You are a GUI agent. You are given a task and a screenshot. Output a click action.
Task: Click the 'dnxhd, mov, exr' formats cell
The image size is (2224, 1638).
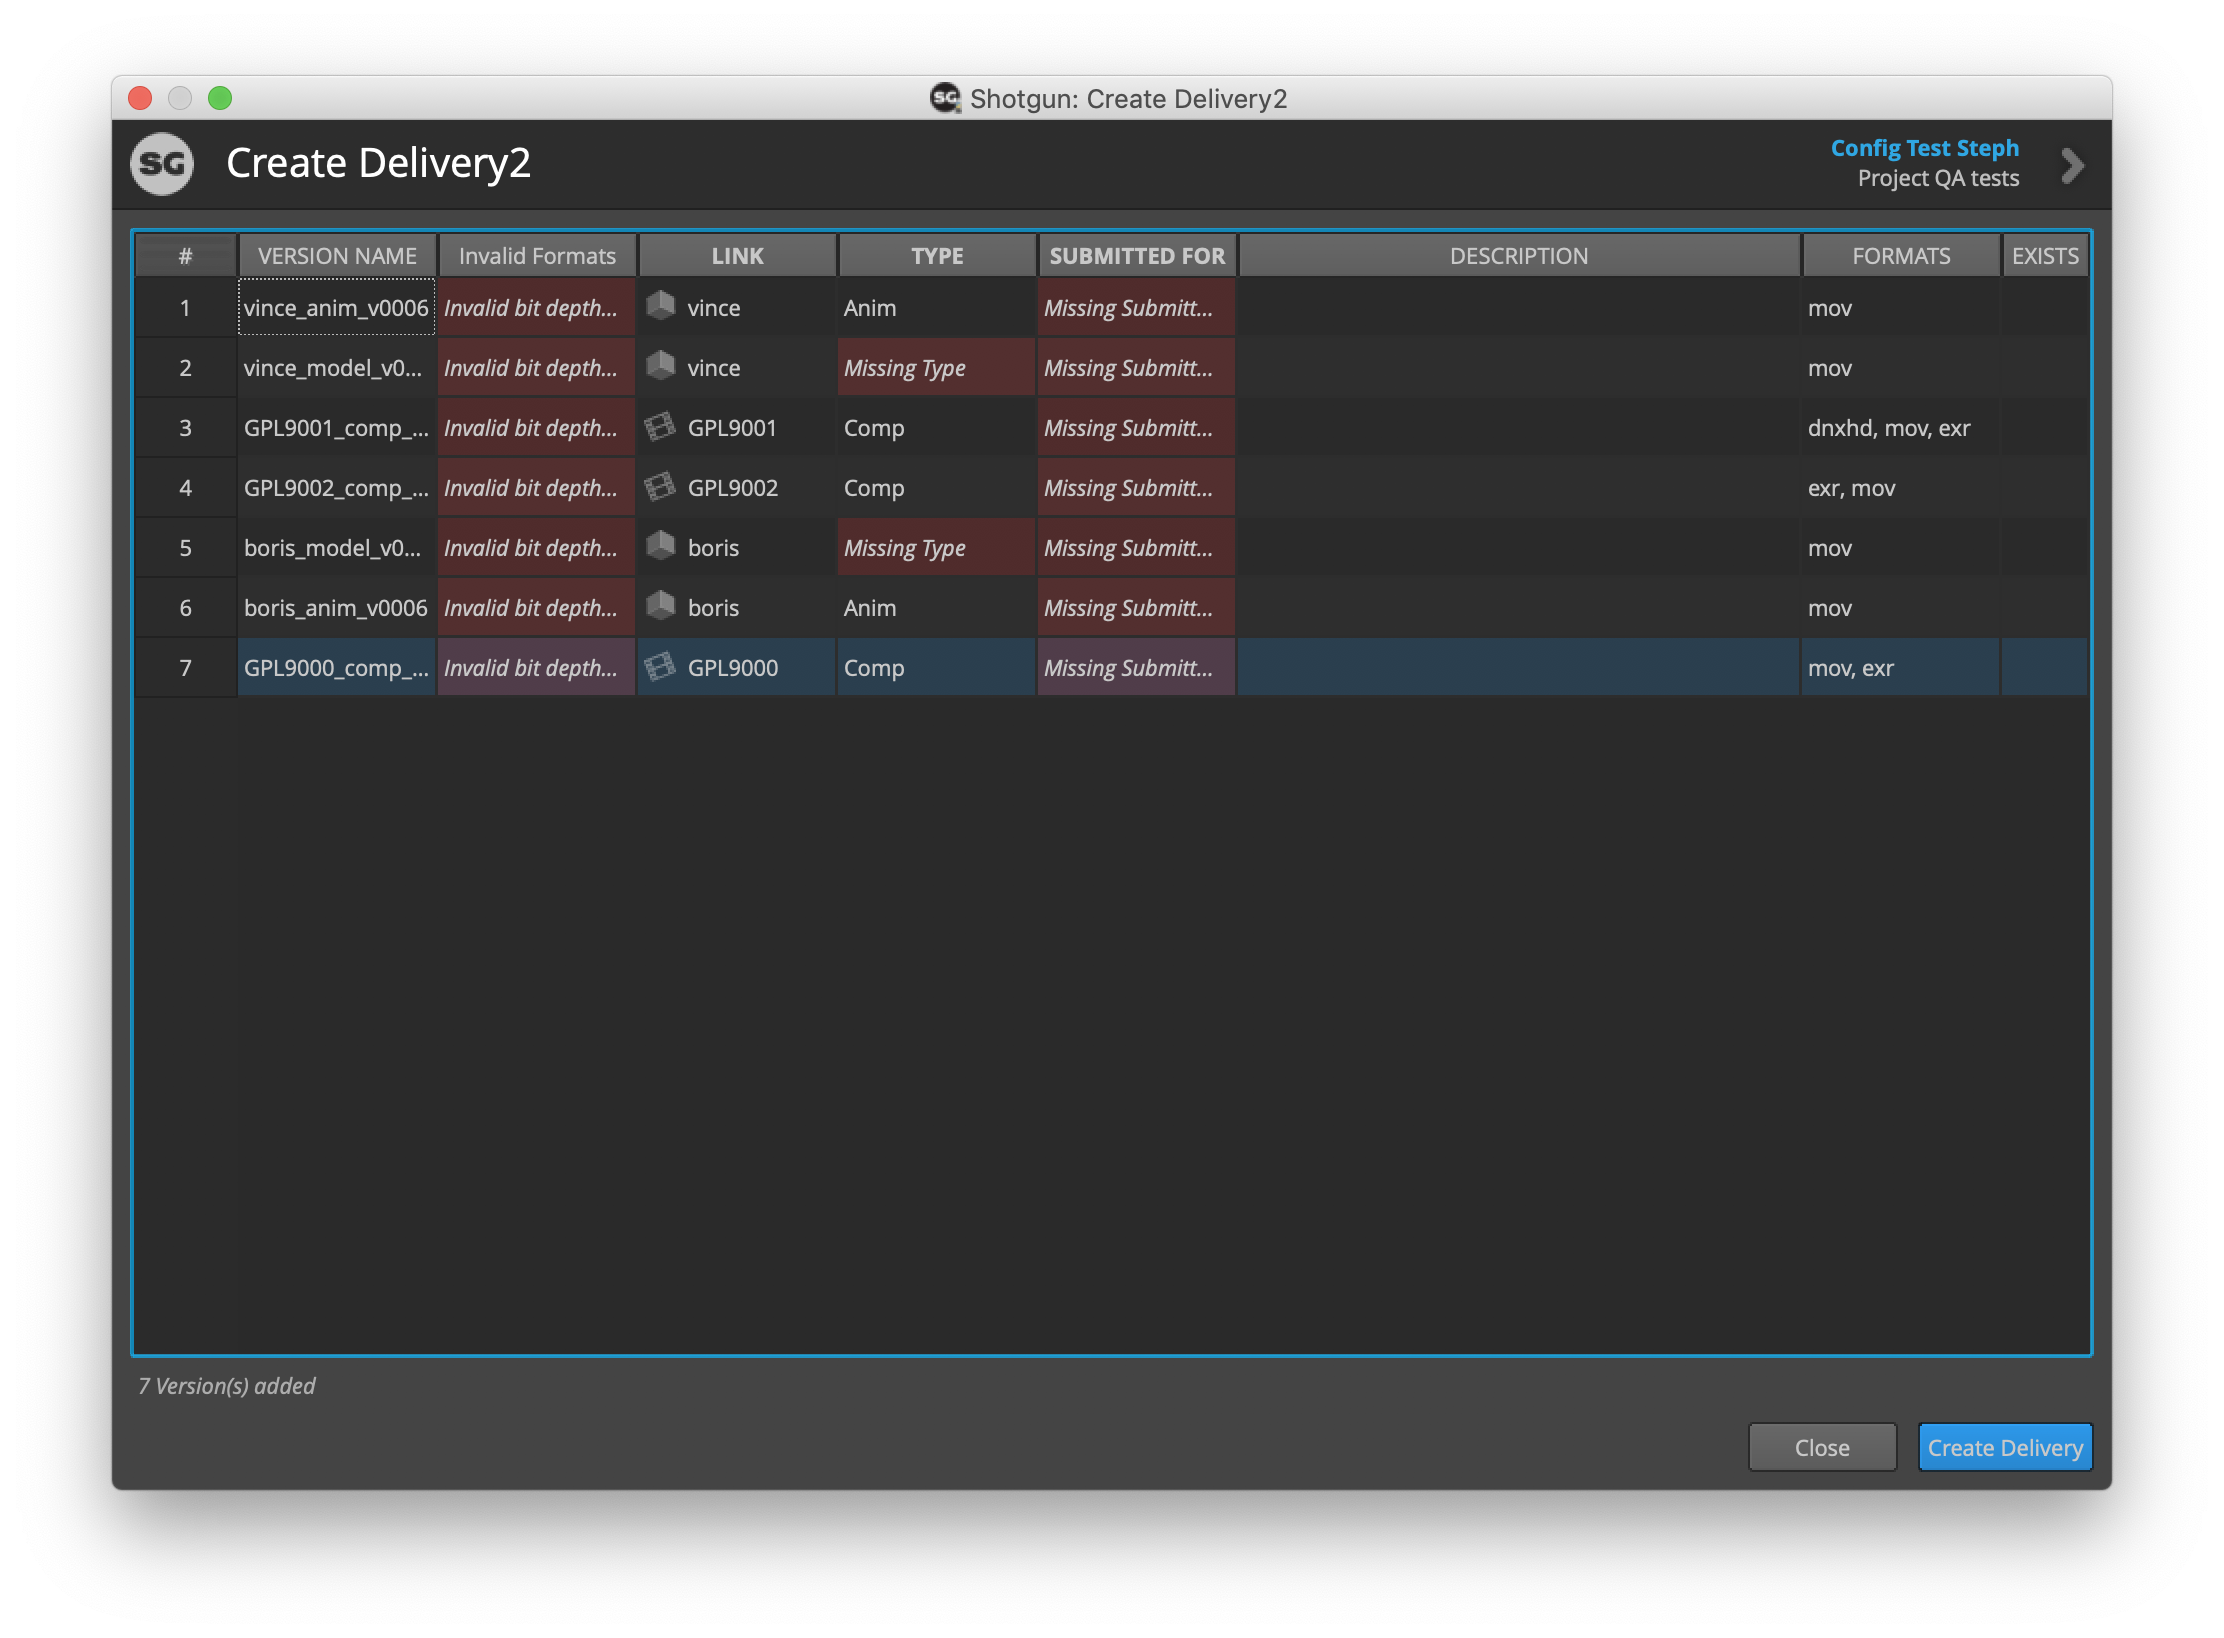pos(1901,427)
